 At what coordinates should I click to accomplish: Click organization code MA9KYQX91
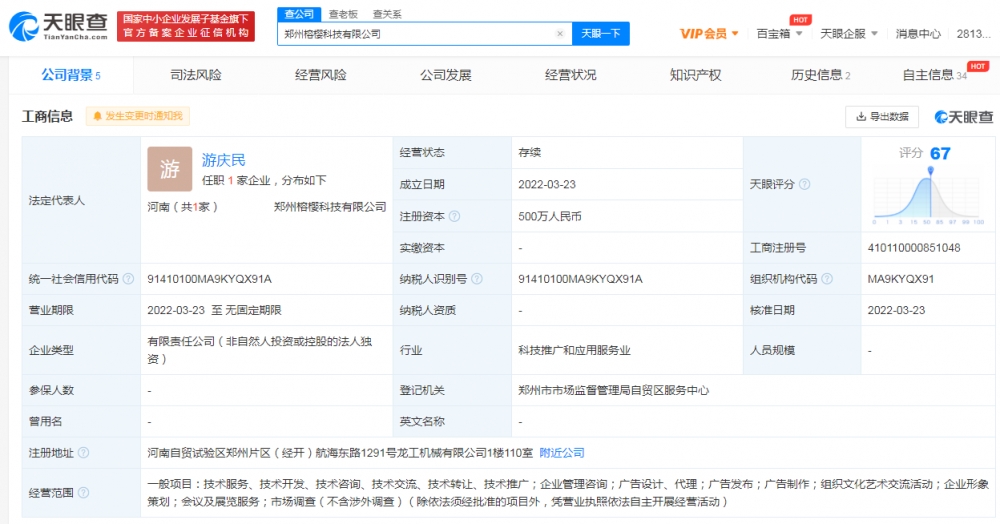901,279
